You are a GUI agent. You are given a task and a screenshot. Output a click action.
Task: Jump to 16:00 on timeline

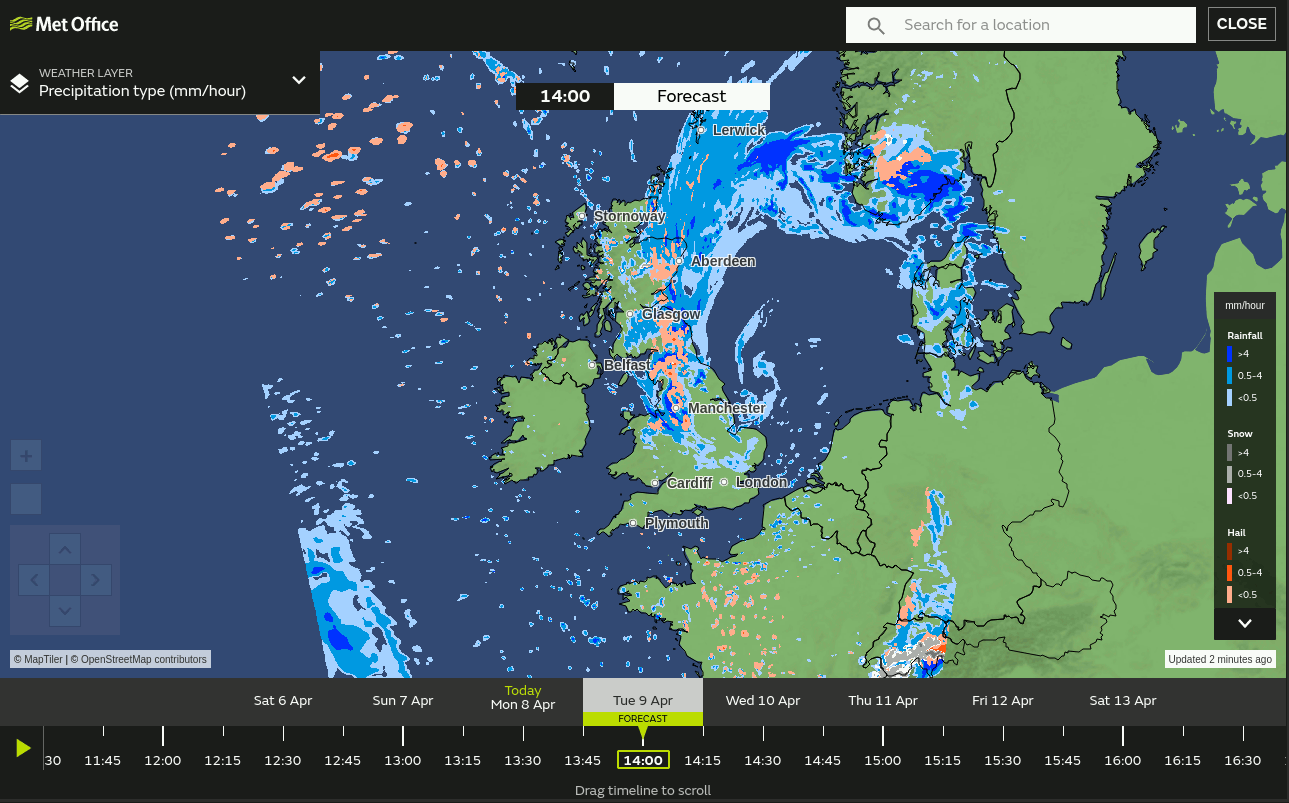pyautogui.click(x=1123, y=760)
